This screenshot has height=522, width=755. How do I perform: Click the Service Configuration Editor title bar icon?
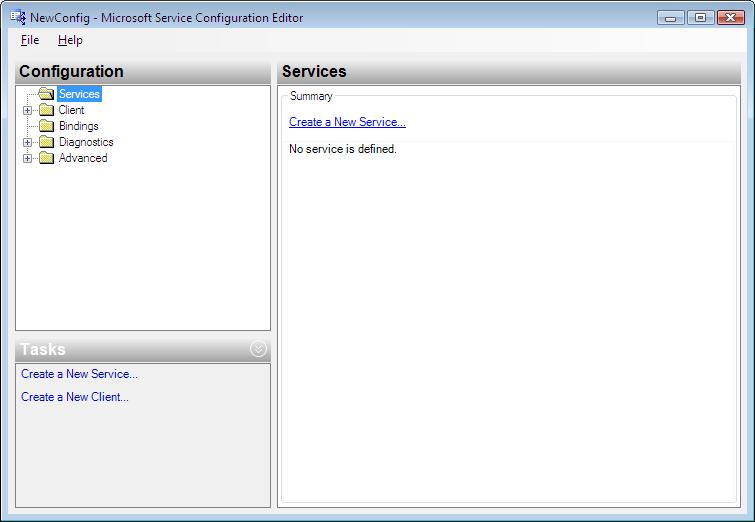tap(18, 17)
